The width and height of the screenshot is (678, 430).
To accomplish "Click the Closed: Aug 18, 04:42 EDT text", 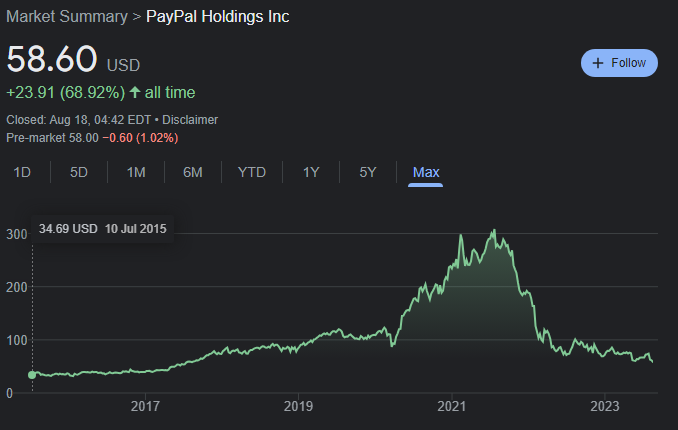I will [79, 120].
